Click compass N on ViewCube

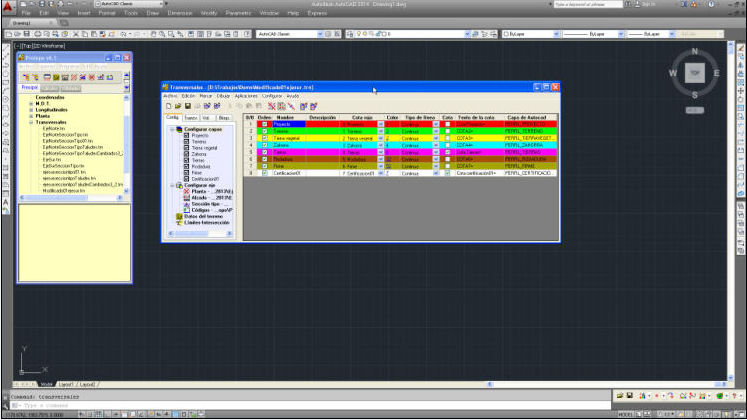(x=695, y=51)
